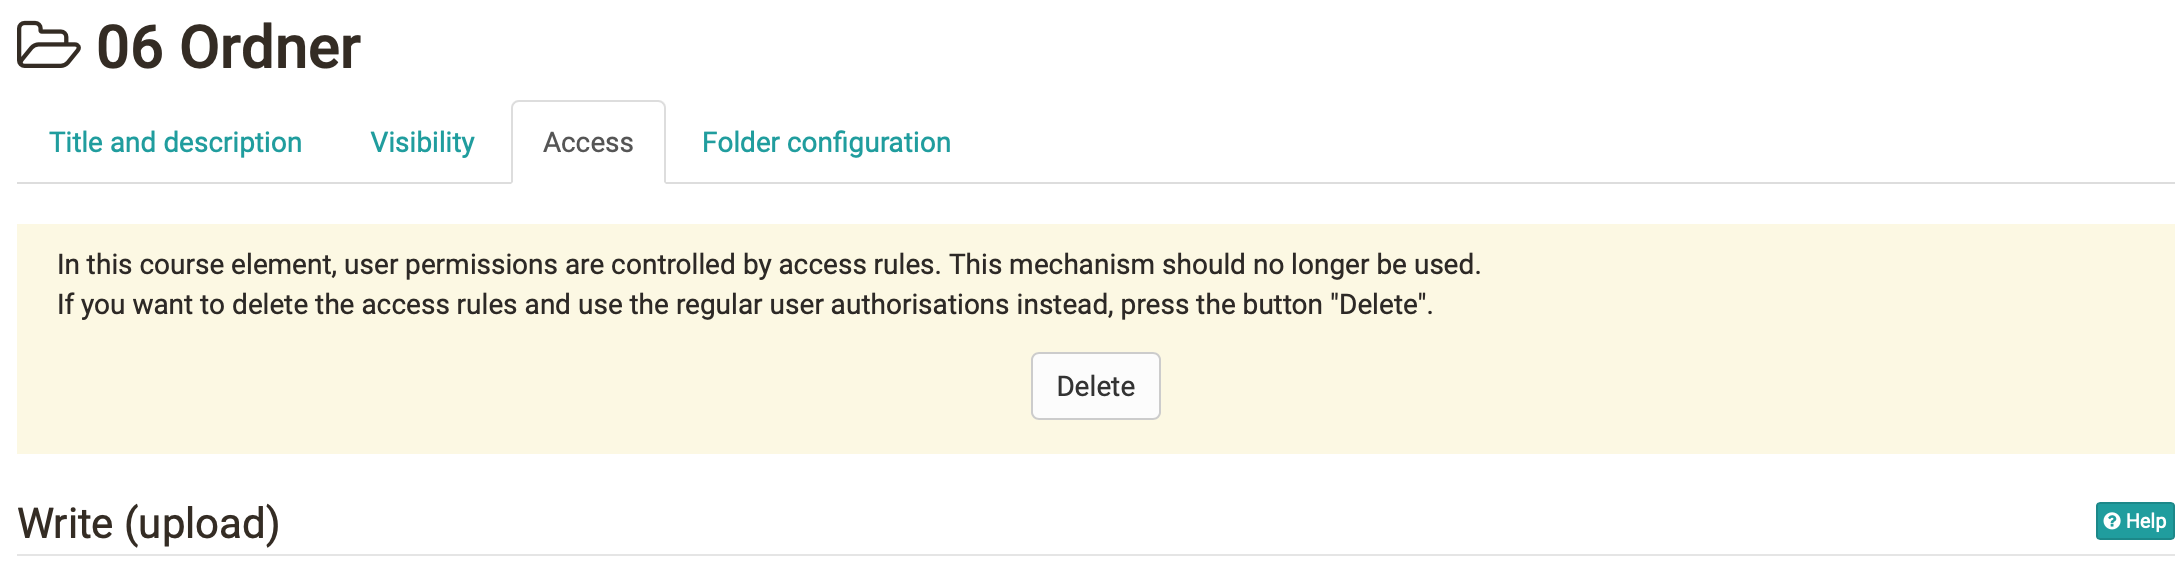Click the open folder icon beside 06 Ordner
Screen dimensions: 2183x580
(48, 46)
